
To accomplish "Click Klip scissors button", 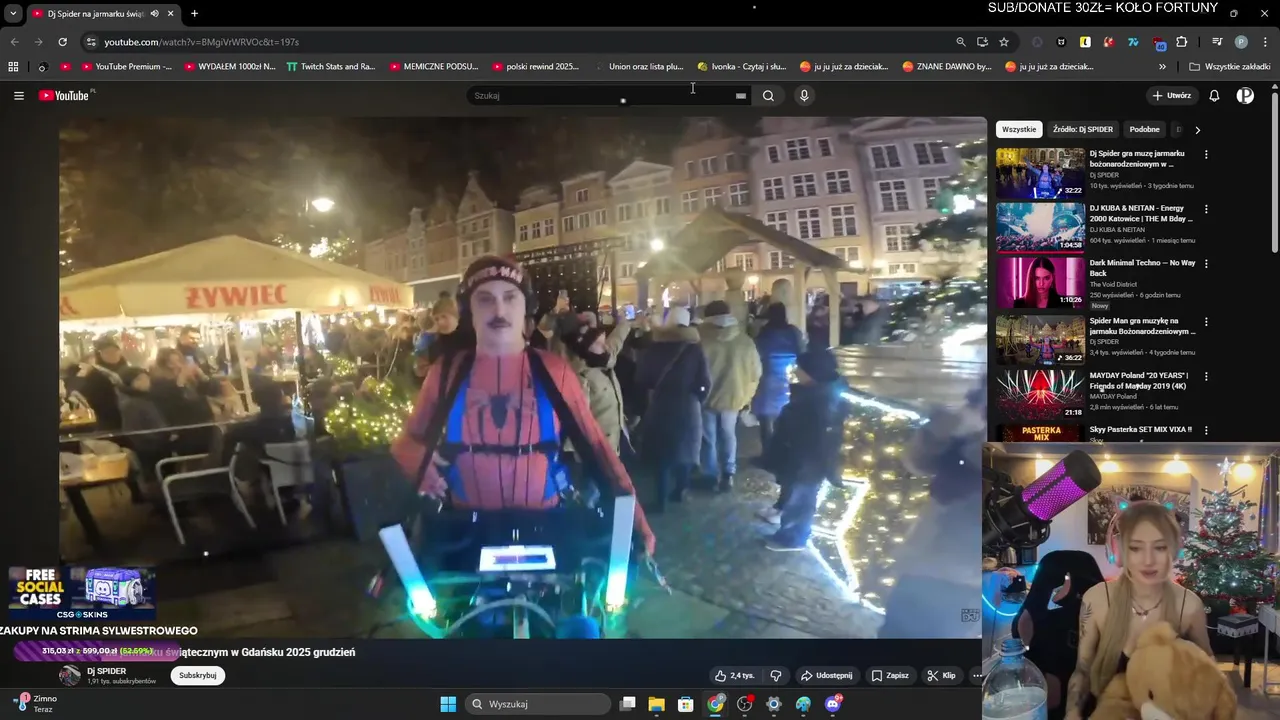I will (941, 676).
